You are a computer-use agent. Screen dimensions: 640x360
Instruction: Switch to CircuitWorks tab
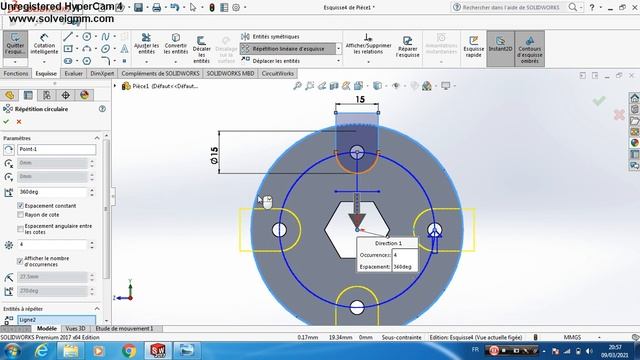(278, 73)
